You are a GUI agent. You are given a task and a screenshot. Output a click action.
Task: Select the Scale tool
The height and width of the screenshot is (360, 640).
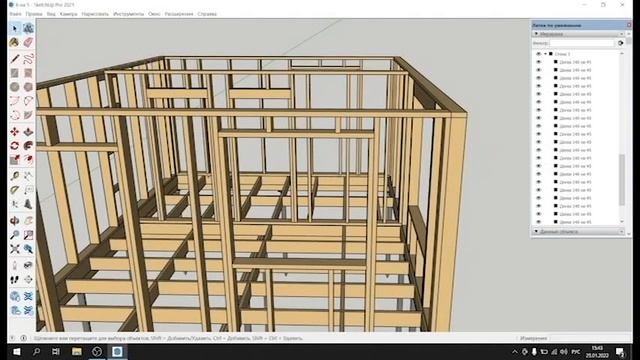coord(15,160)
